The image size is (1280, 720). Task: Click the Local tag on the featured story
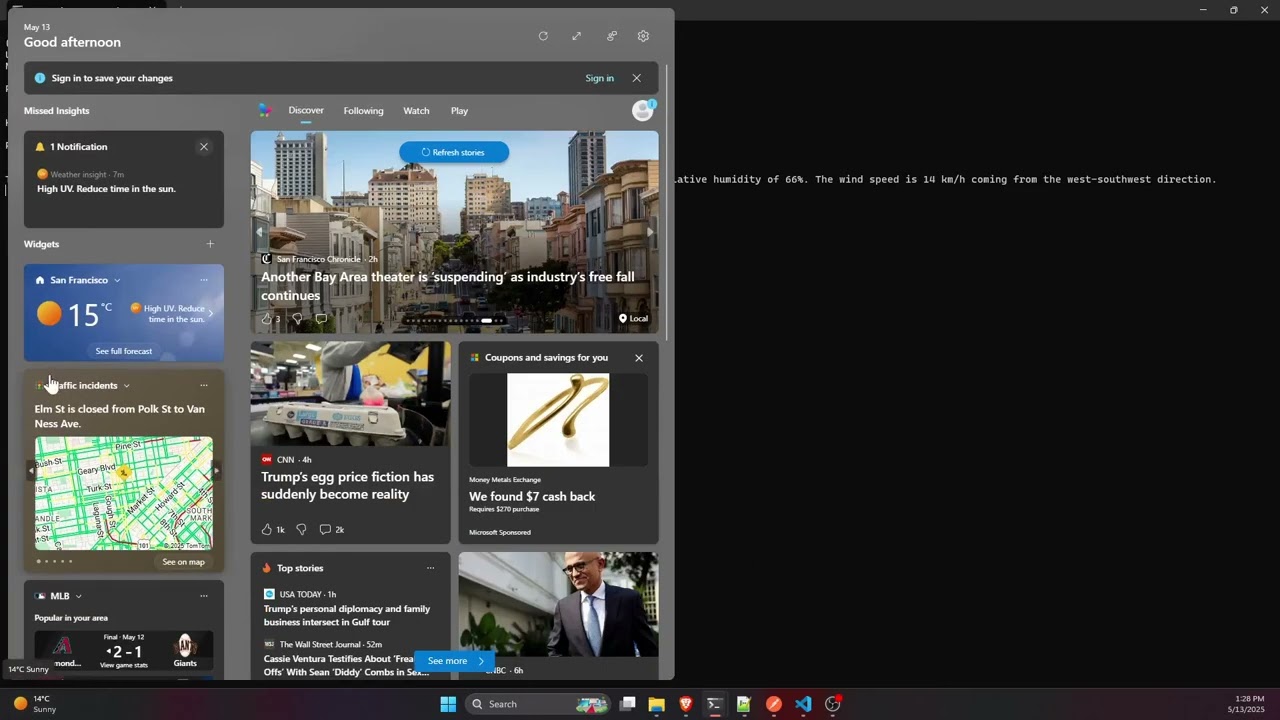tap(633, 319)
